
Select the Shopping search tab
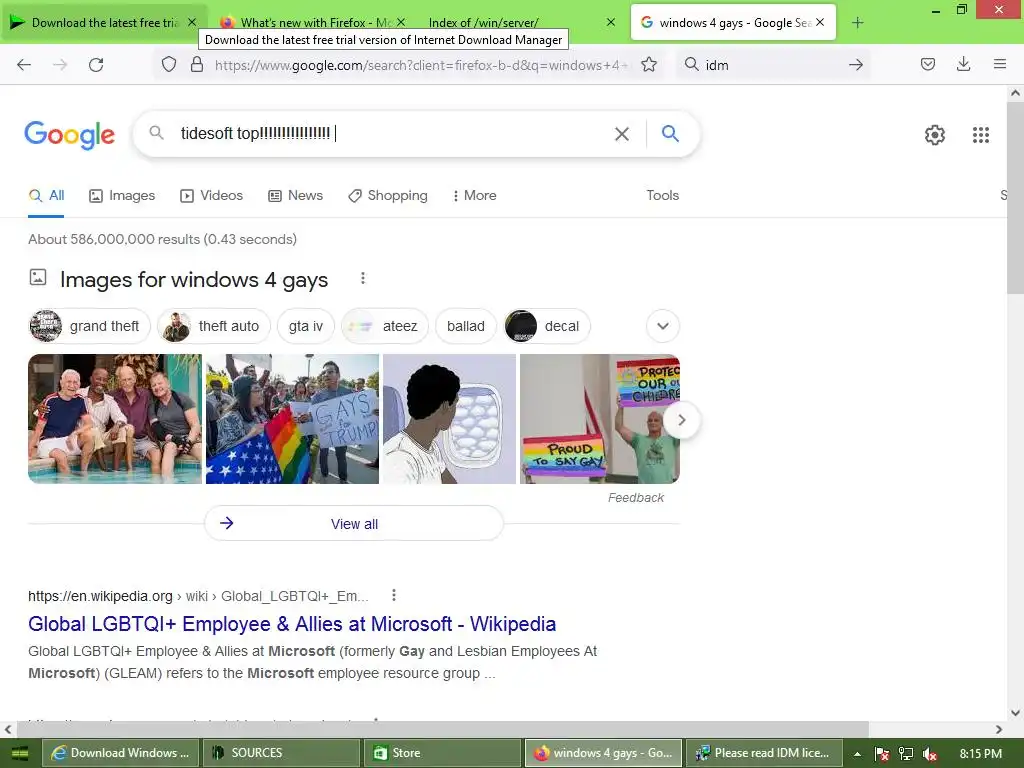[388, 195]
